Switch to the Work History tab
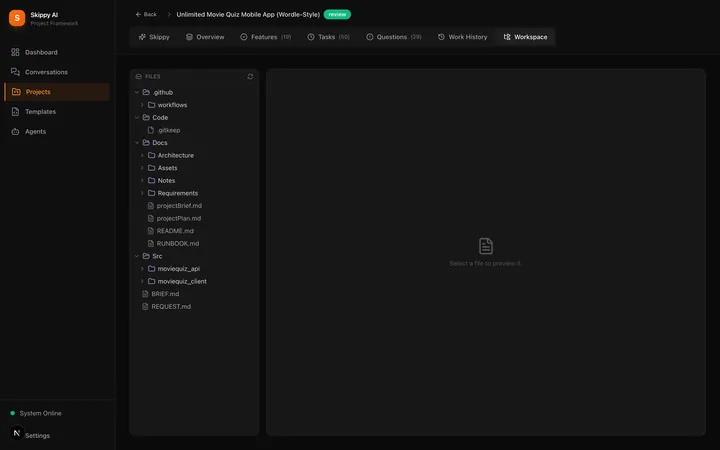This screenshot has height=450, width=720. (x=462, y=37)
